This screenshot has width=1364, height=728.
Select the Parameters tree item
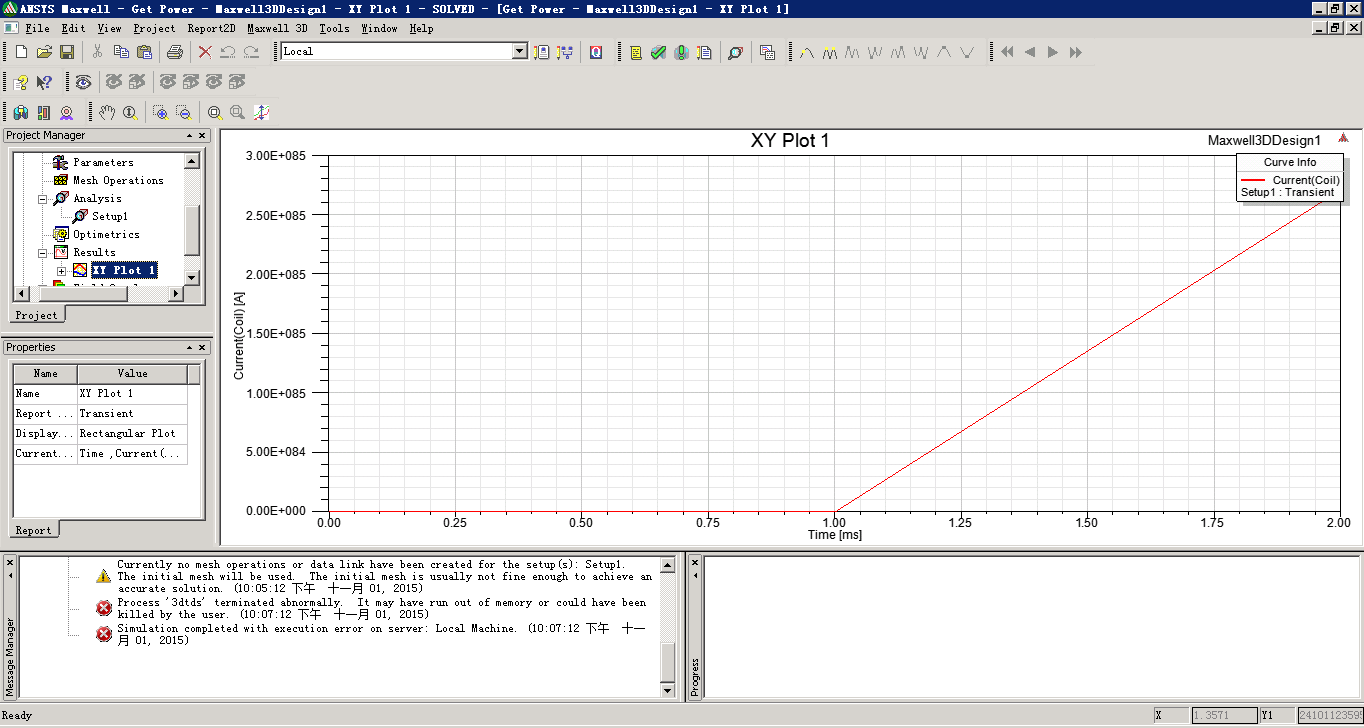coord(103,162)
